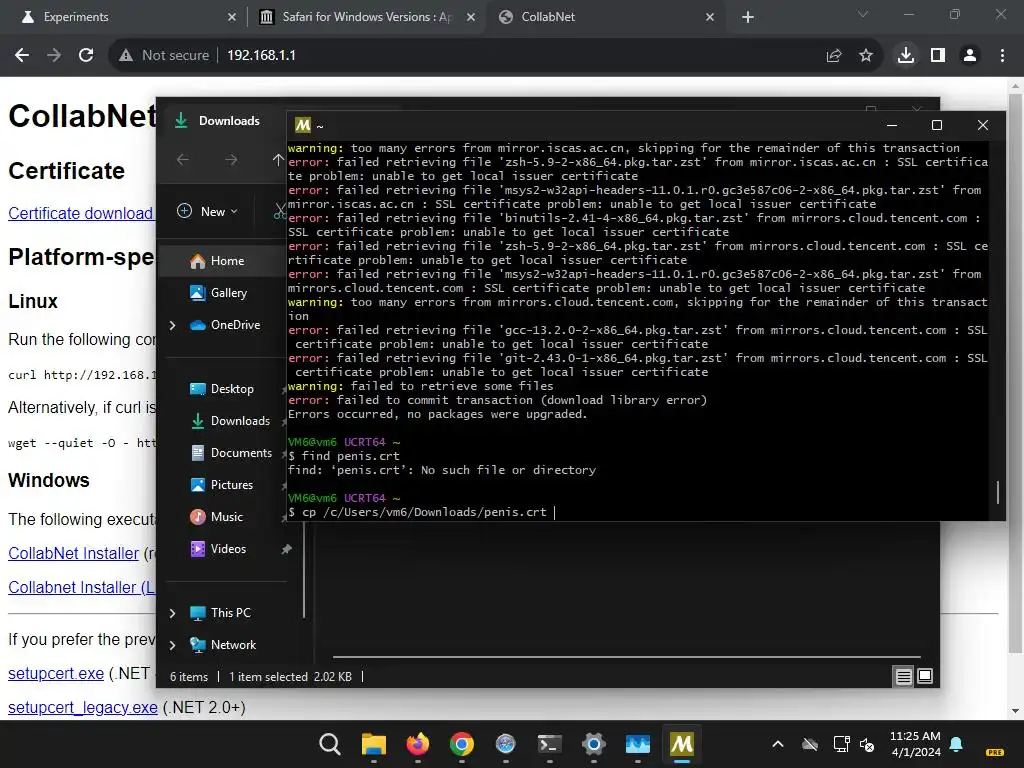Share this page icon in address bar
1024x768 pixels.
[x=834, y=56]
